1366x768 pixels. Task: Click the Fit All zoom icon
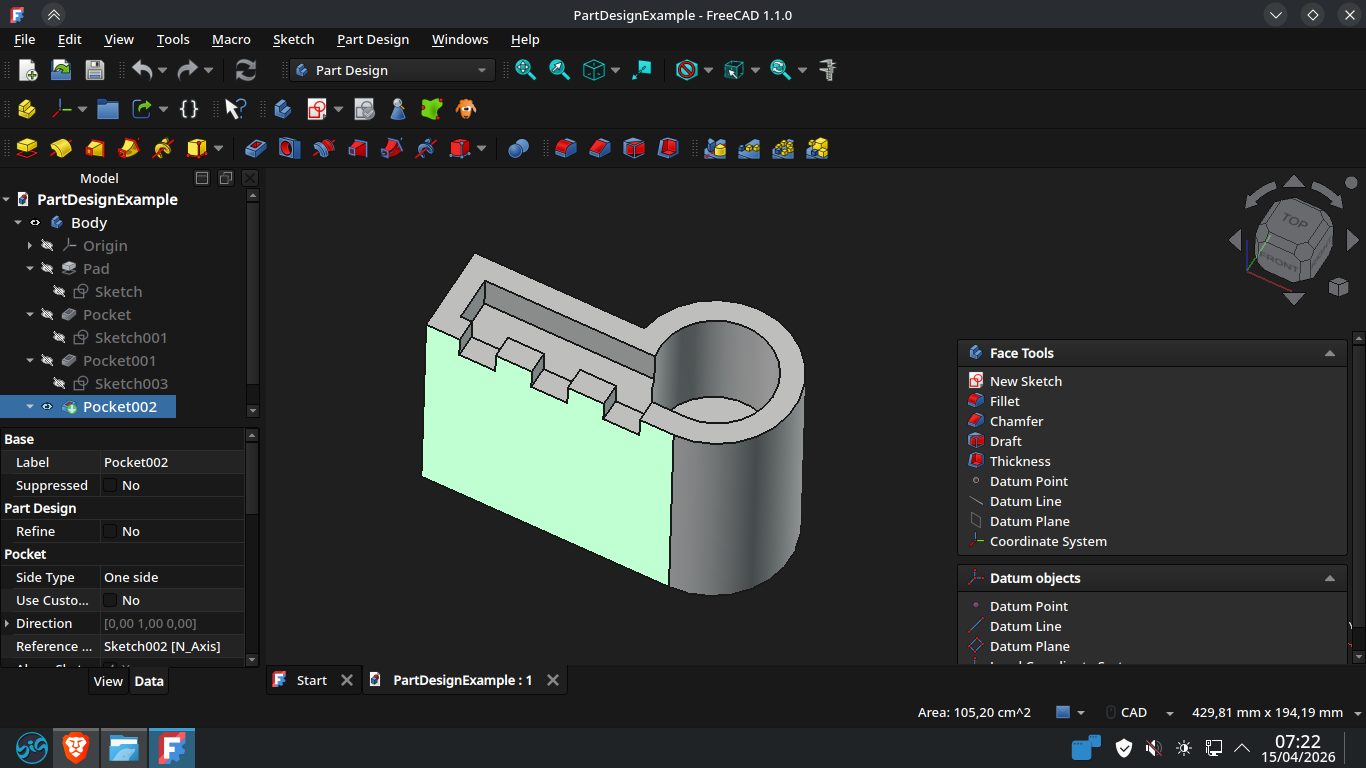(526, 70)
